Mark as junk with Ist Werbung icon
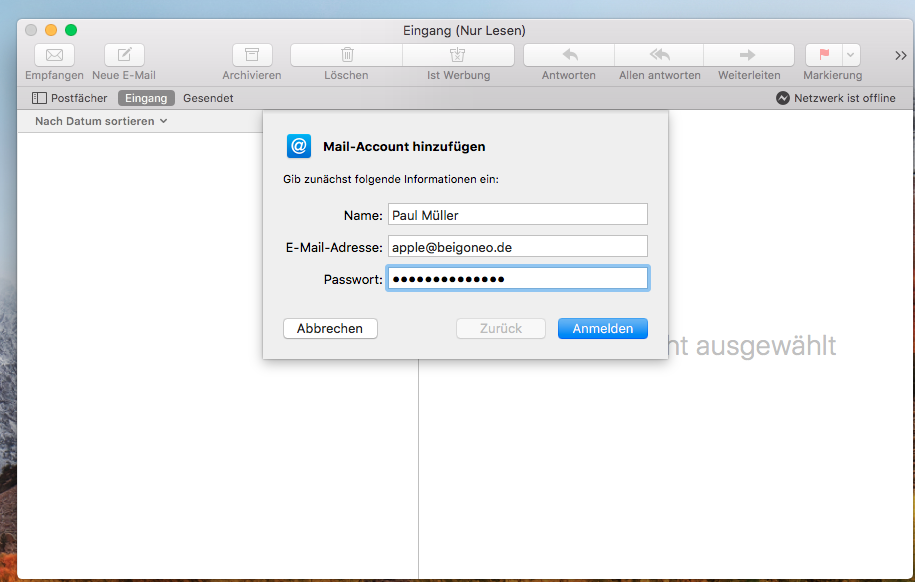The height and width of the screenshot is (582, 915). pos(458,55)
